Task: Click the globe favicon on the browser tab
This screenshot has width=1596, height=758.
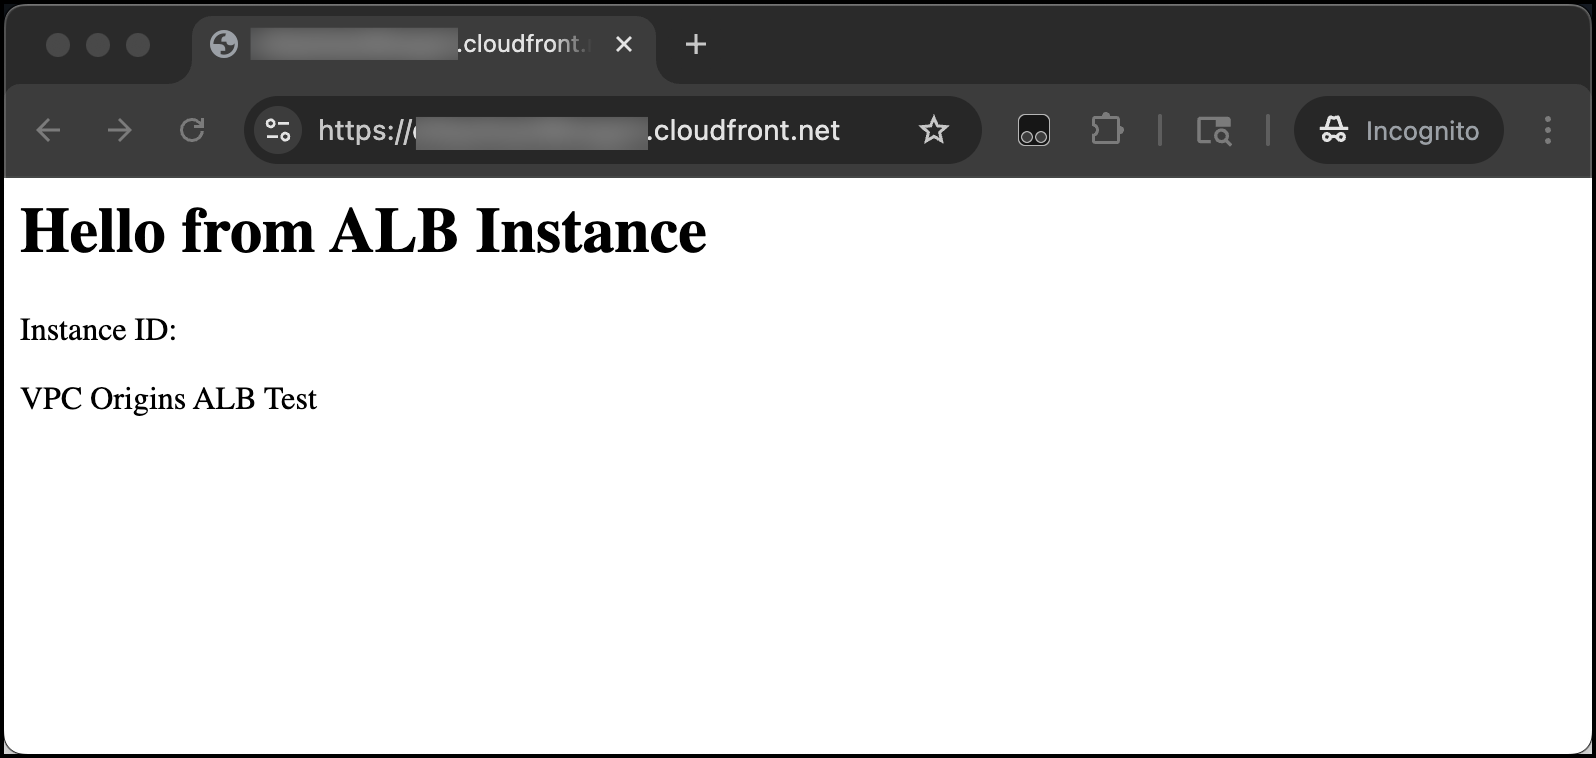Action: pyautogui.click(x=223, y=44)
